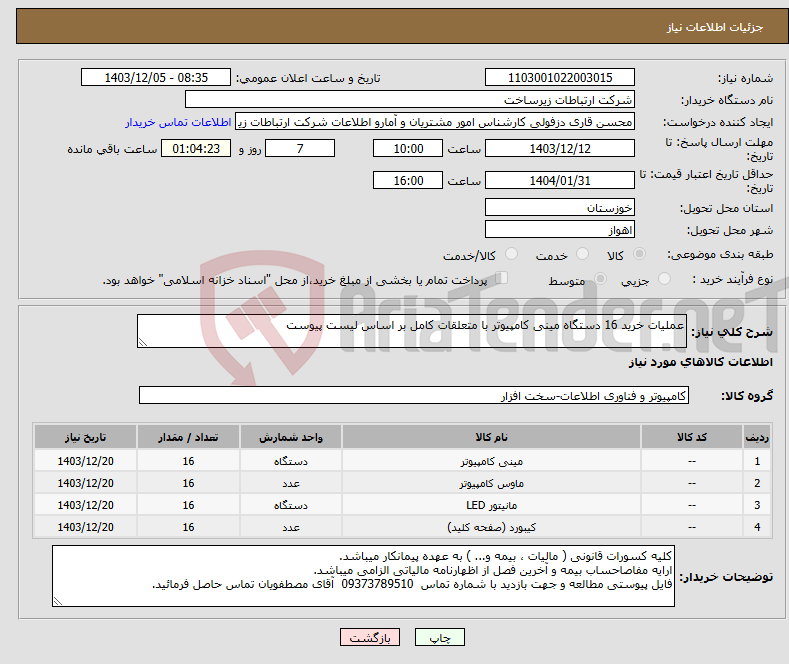
Task: Click the نام کالا column header
Action: point(491,437)
